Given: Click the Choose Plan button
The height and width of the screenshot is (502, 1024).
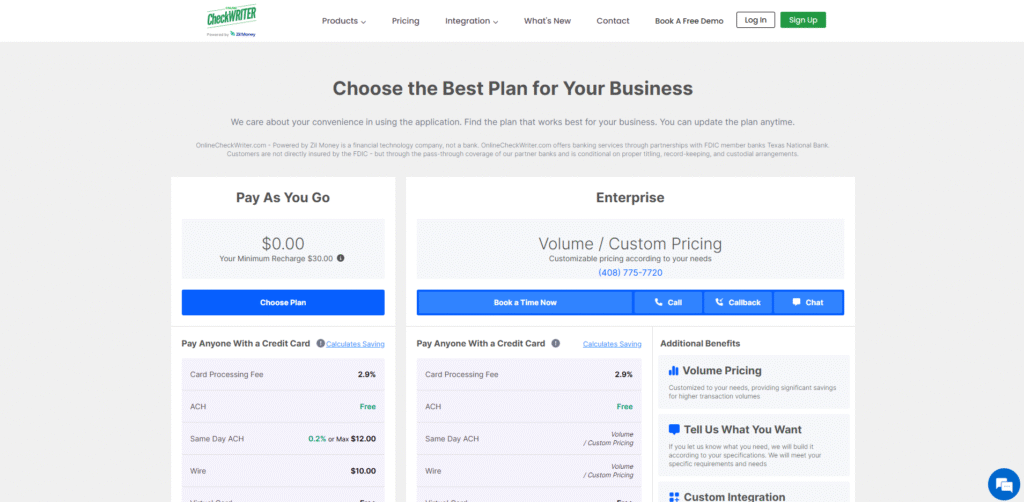Looking at the screenshot, I should [283, 302].
